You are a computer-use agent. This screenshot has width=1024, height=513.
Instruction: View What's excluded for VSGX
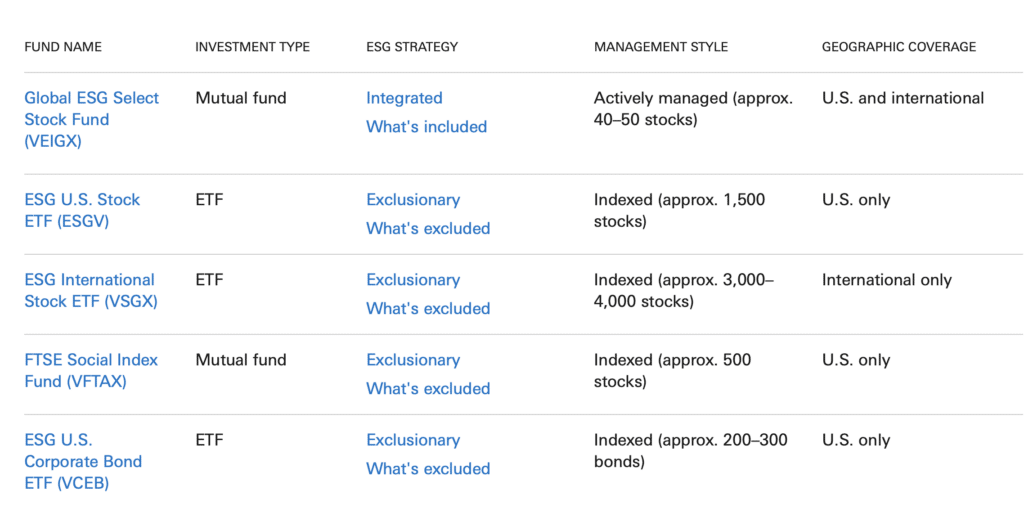pyautogui.click(x=428, y=309)
